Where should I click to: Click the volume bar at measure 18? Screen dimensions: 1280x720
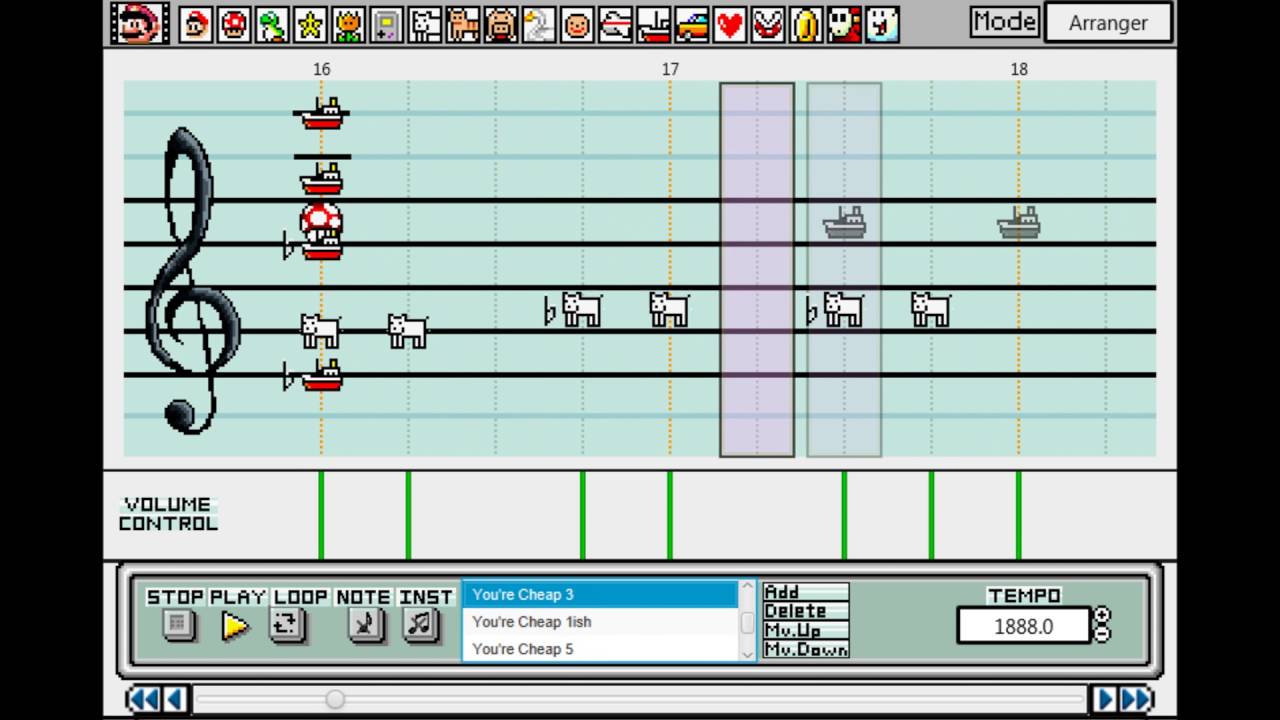pyautogui.click(x=1018, y=515)
